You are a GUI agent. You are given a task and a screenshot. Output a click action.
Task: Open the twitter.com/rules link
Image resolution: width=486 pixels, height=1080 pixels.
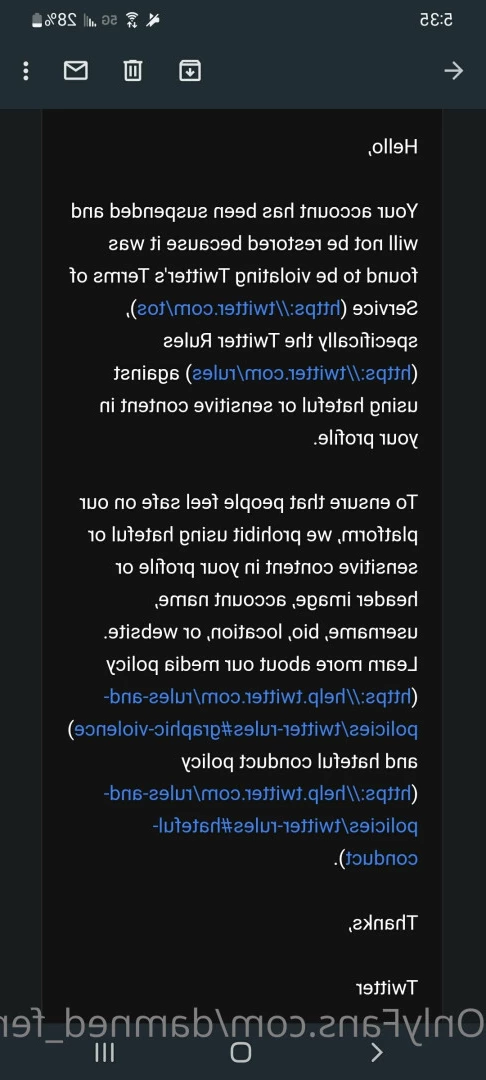302,373
